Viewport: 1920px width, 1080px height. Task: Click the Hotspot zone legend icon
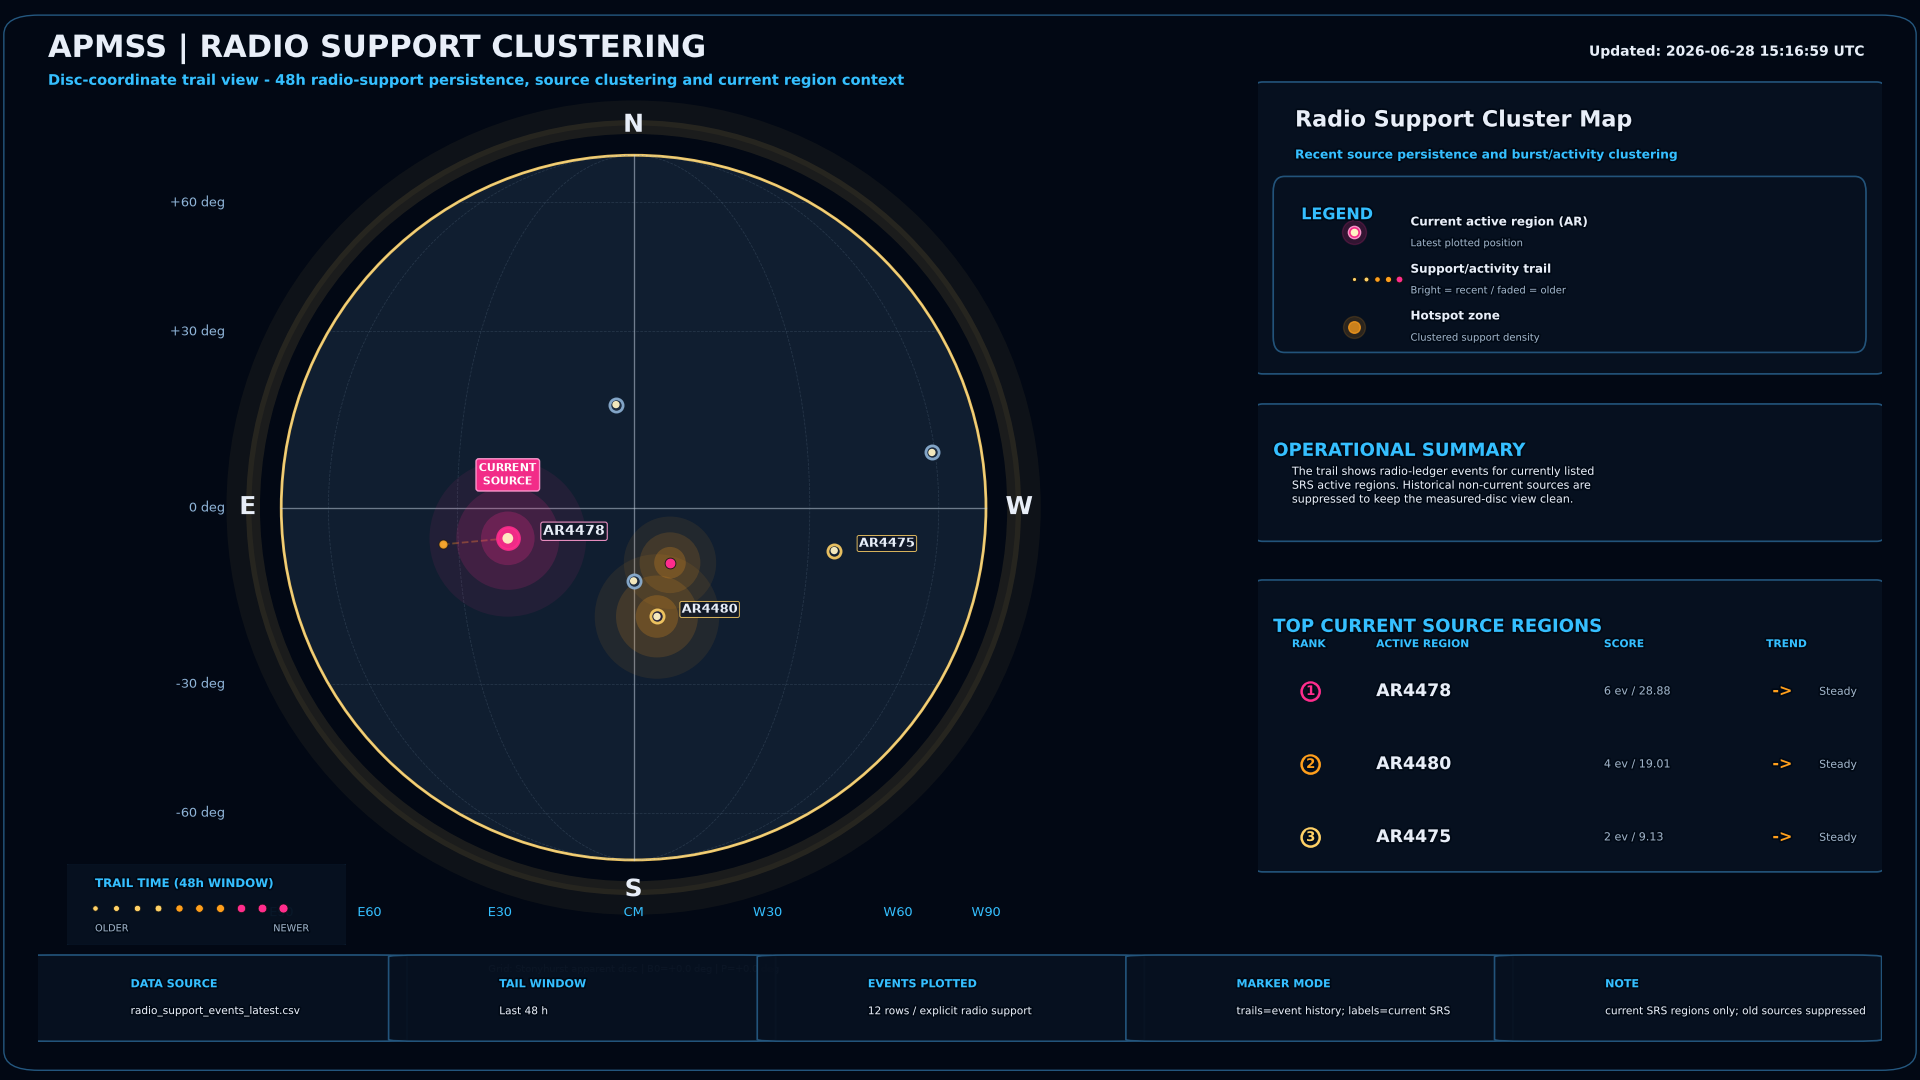click(1354, 327)
